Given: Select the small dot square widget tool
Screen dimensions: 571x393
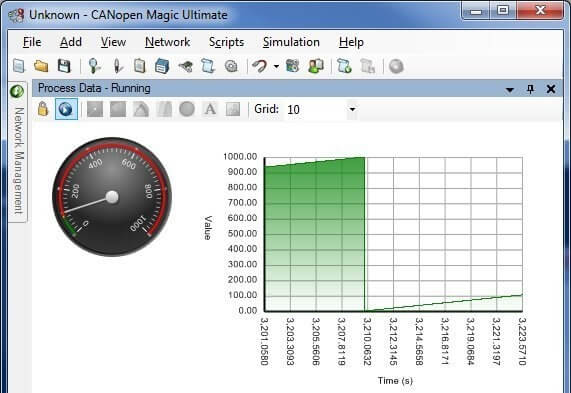Looking at the screenshot, I should [x=95, y=109].
